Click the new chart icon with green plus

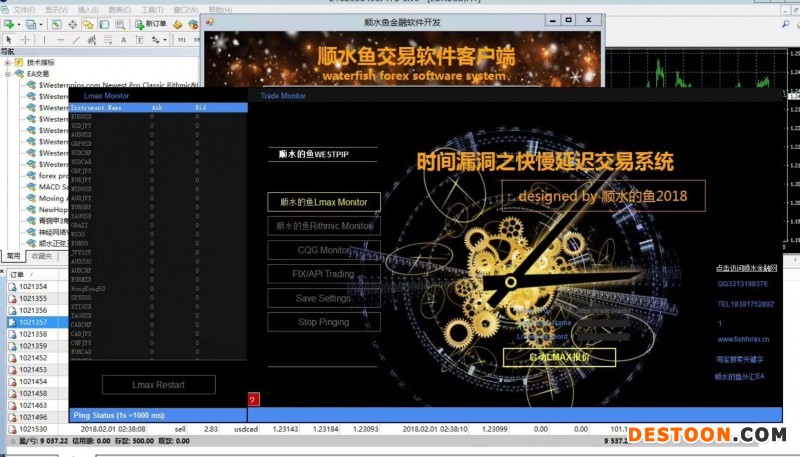(9, 24)
